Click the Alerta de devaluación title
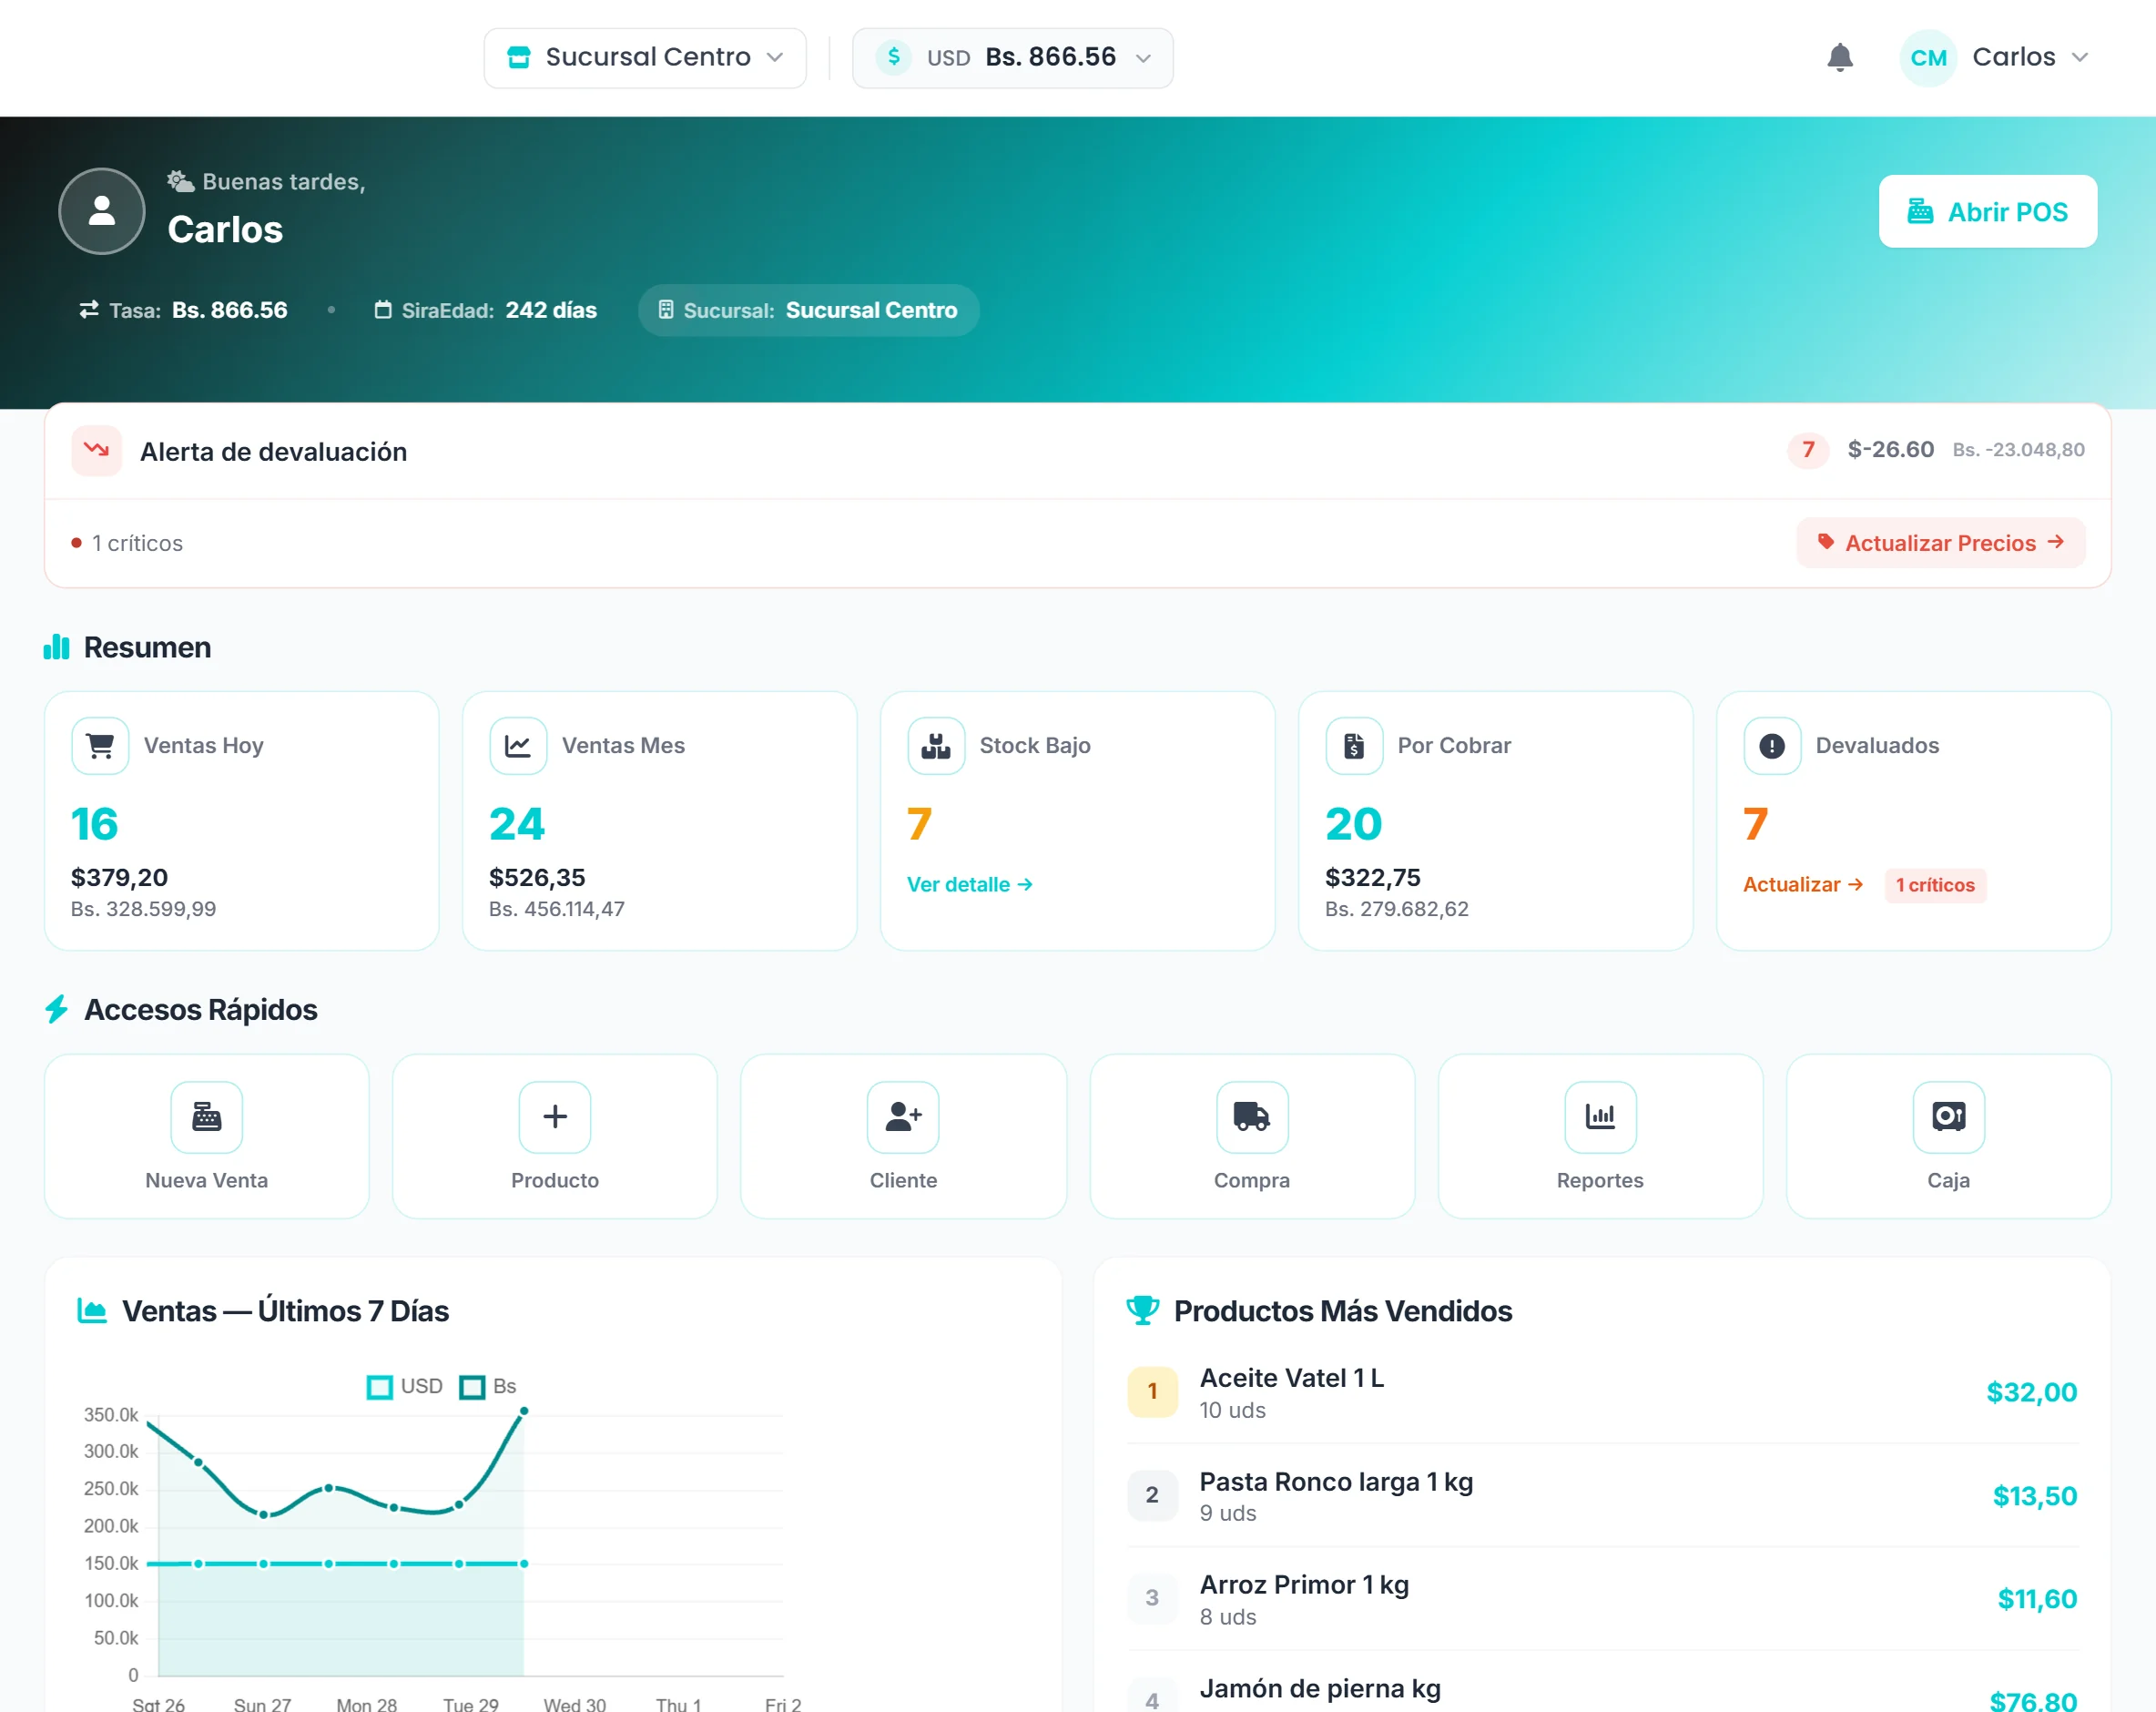This screenshot has width=2156, height=1712. 273,451
